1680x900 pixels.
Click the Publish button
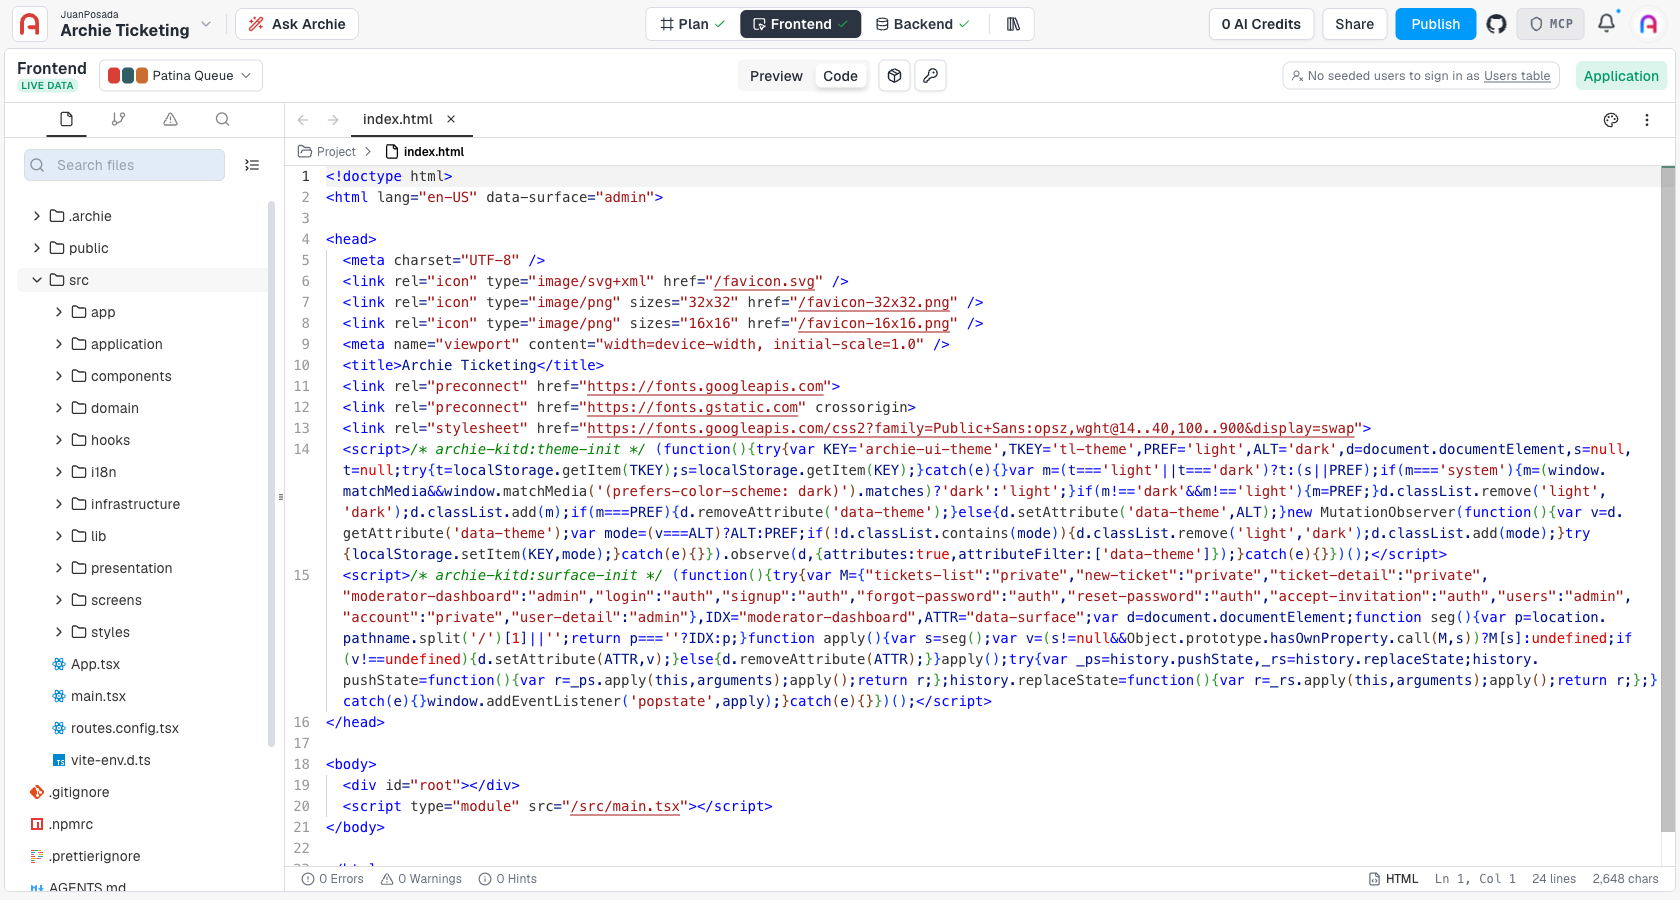click(1435, 24)
